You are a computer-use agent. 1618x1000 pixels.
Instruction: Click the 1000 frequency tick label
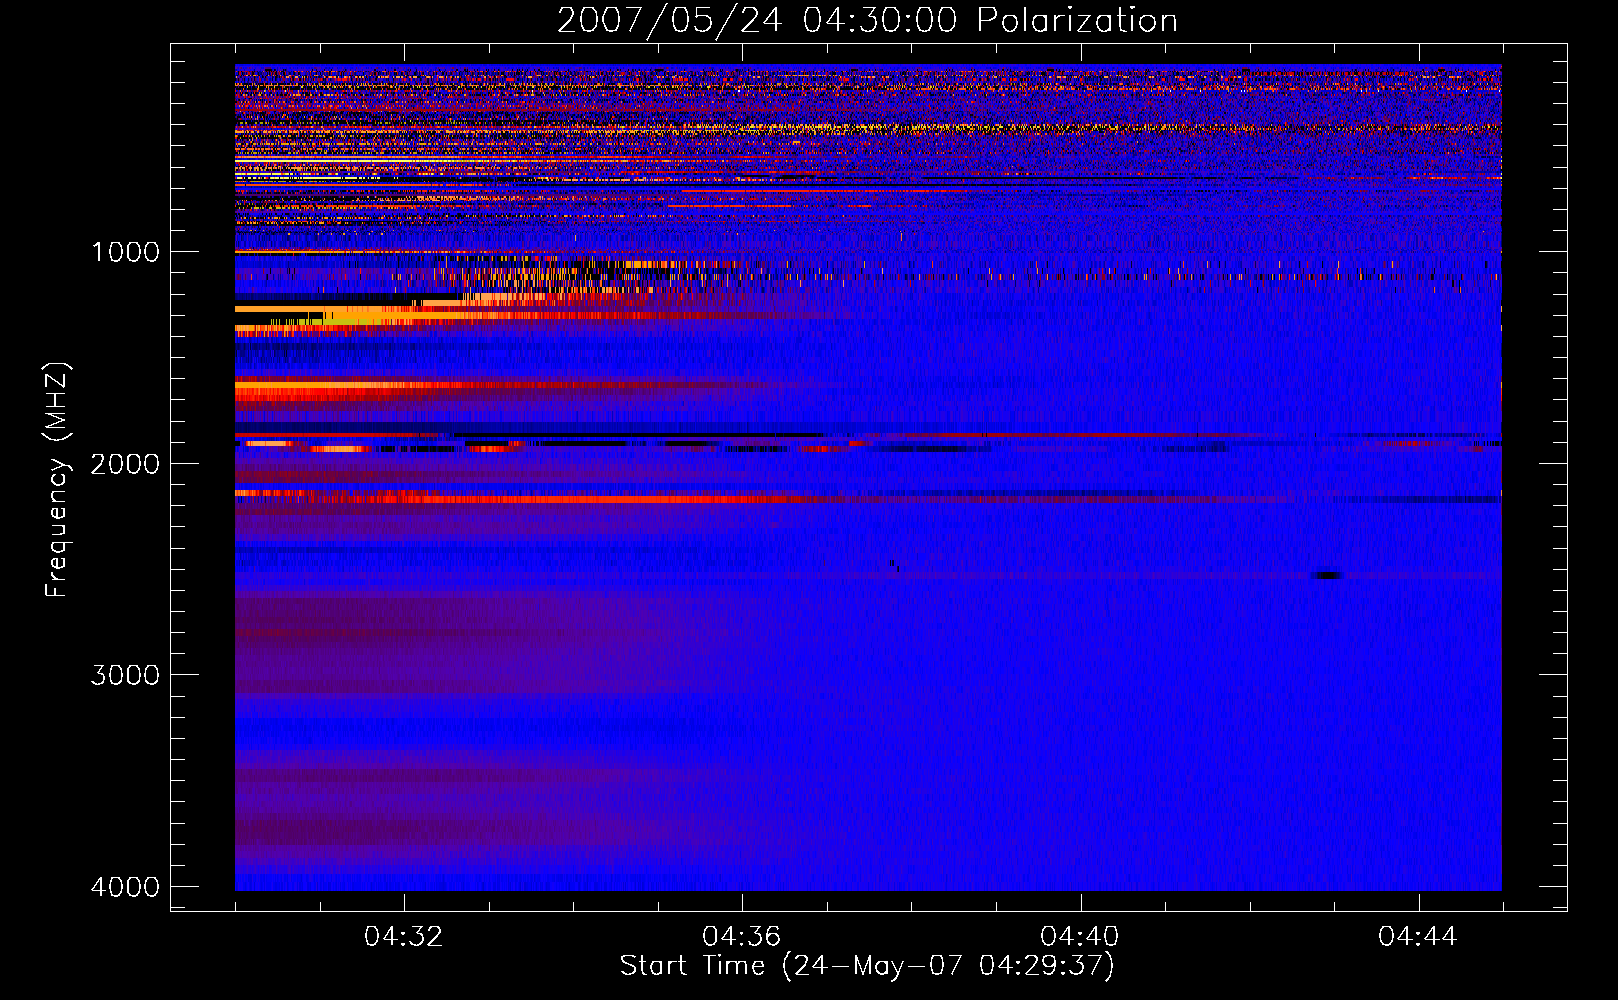(x=125, y=252)
